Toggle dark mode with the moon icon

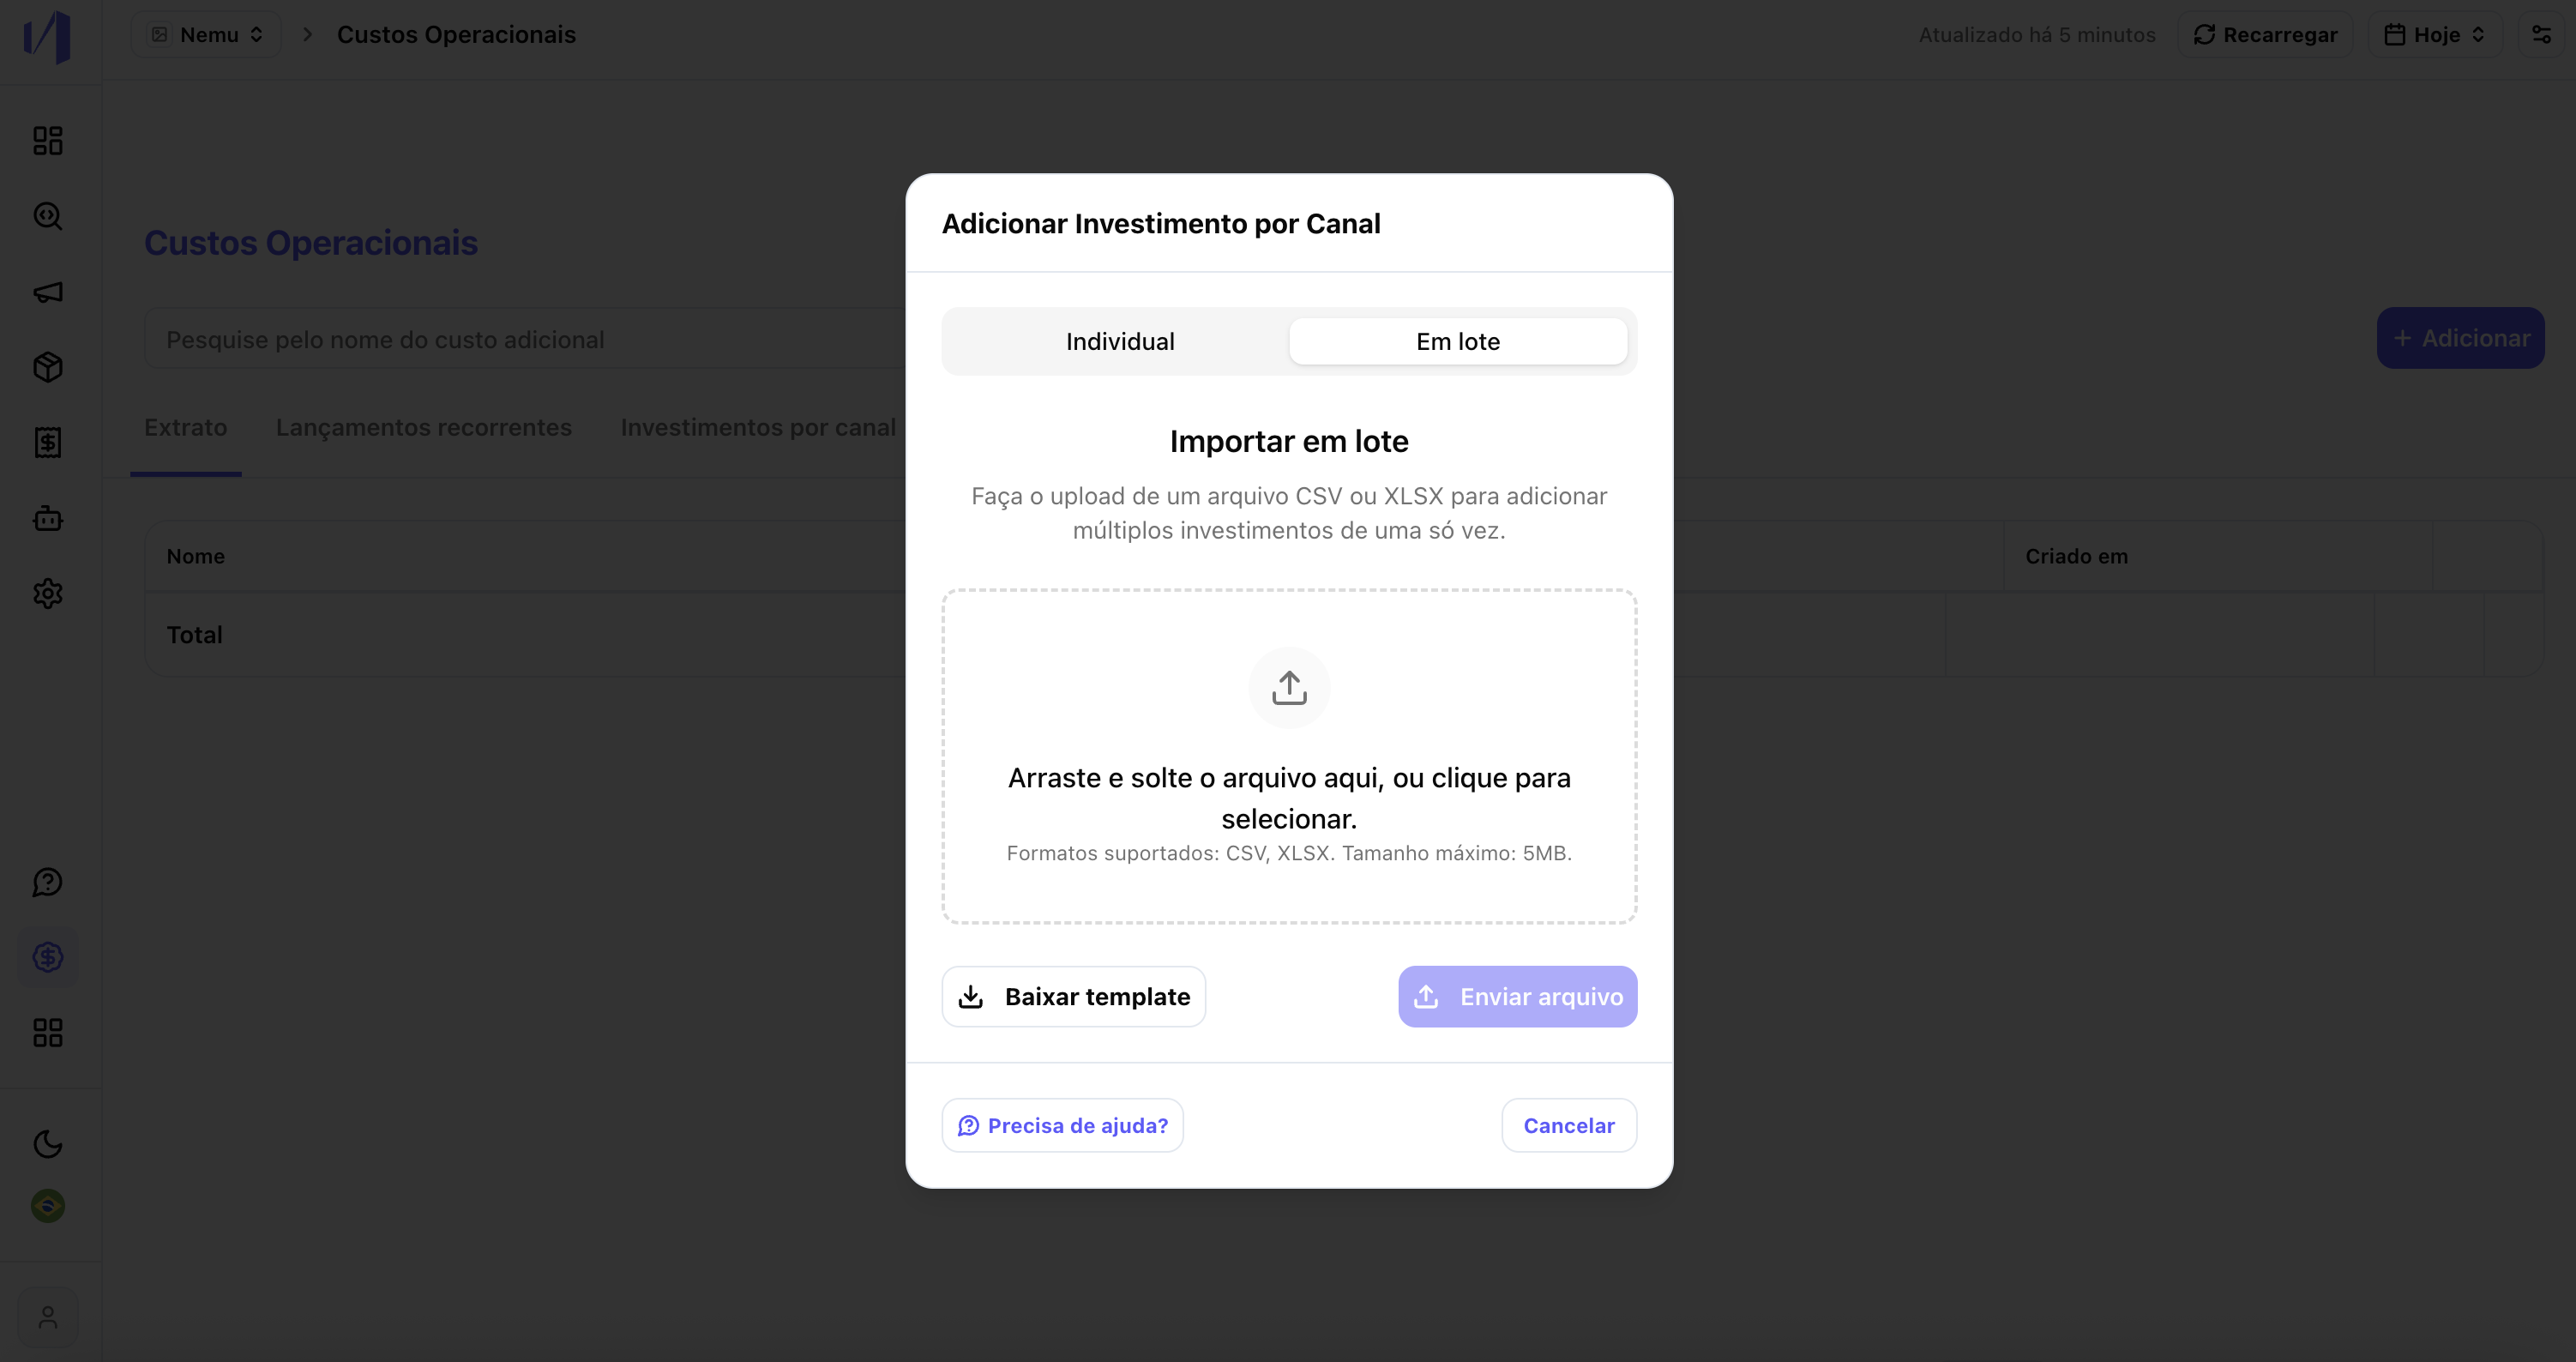click(x=48, y=1143)
